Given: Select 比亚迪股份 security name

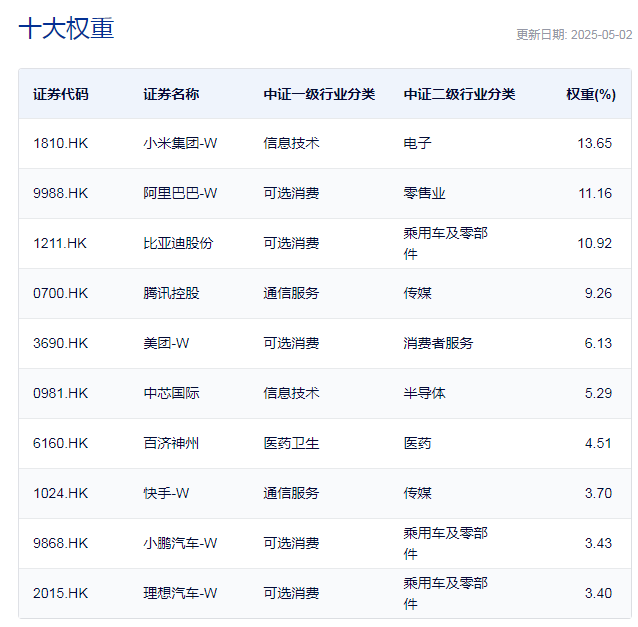Looking at the screenshot, I should [x=178, y=243].
